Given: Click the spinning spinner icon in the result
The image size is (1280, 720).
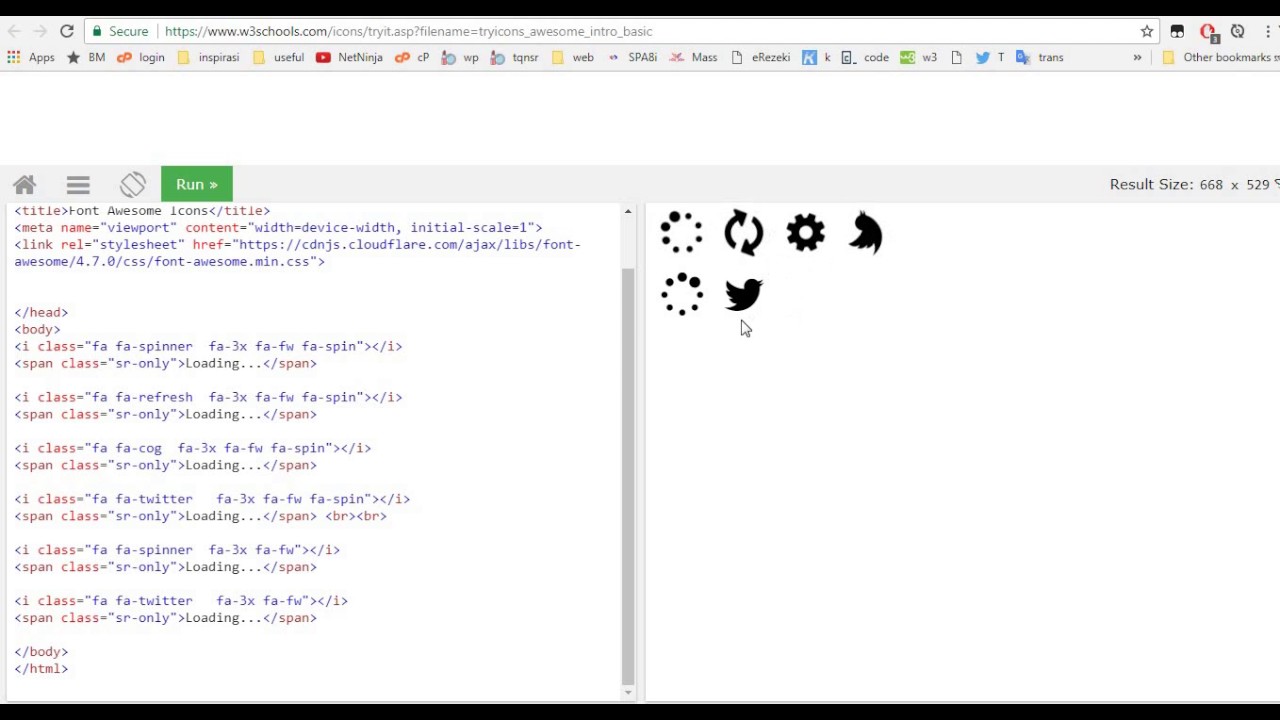Looking at the screenshot, I should pyautogui.click(x=682, y=233).
